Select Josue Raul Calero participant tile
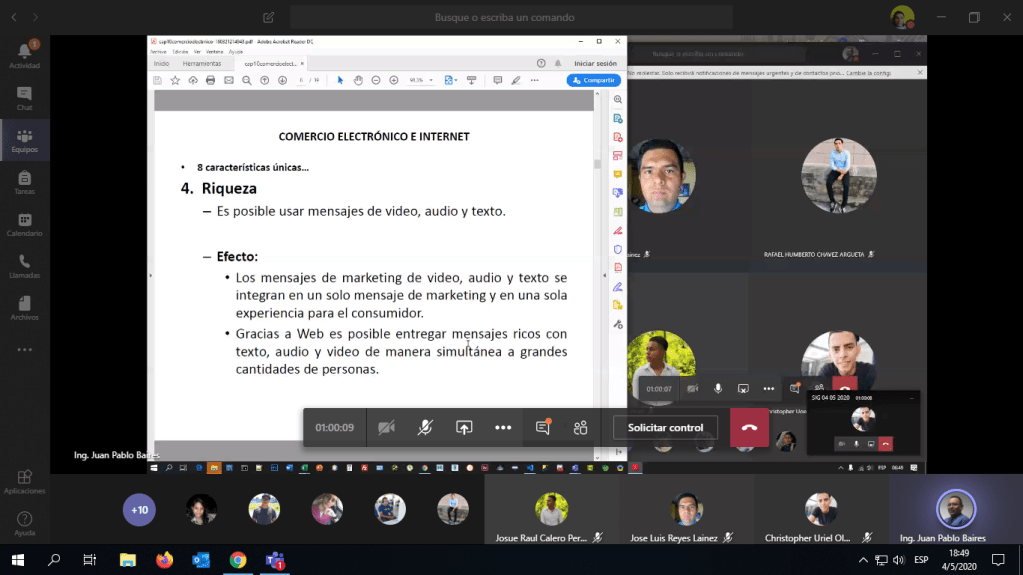1023x575 pixels. point(552,516)
